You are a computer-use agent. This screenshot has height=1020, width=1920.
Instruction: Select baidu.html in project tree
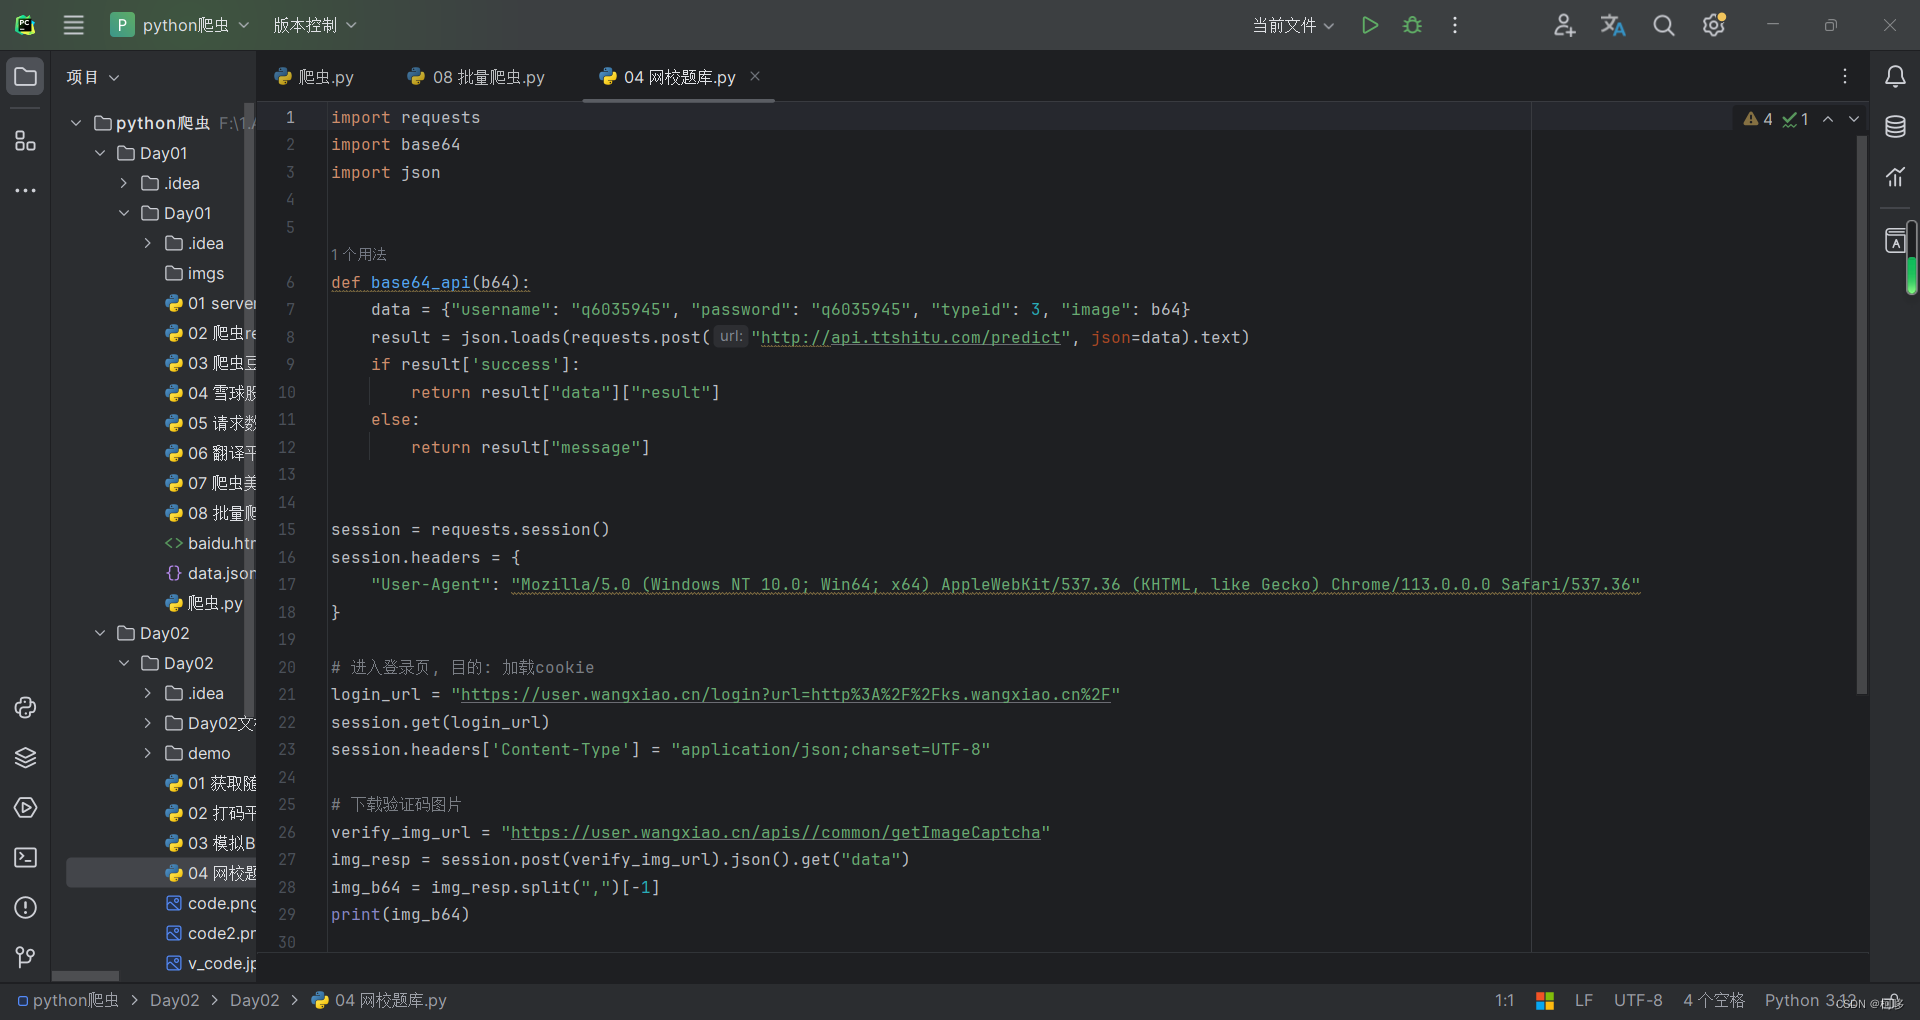click(x=210, y=543)
